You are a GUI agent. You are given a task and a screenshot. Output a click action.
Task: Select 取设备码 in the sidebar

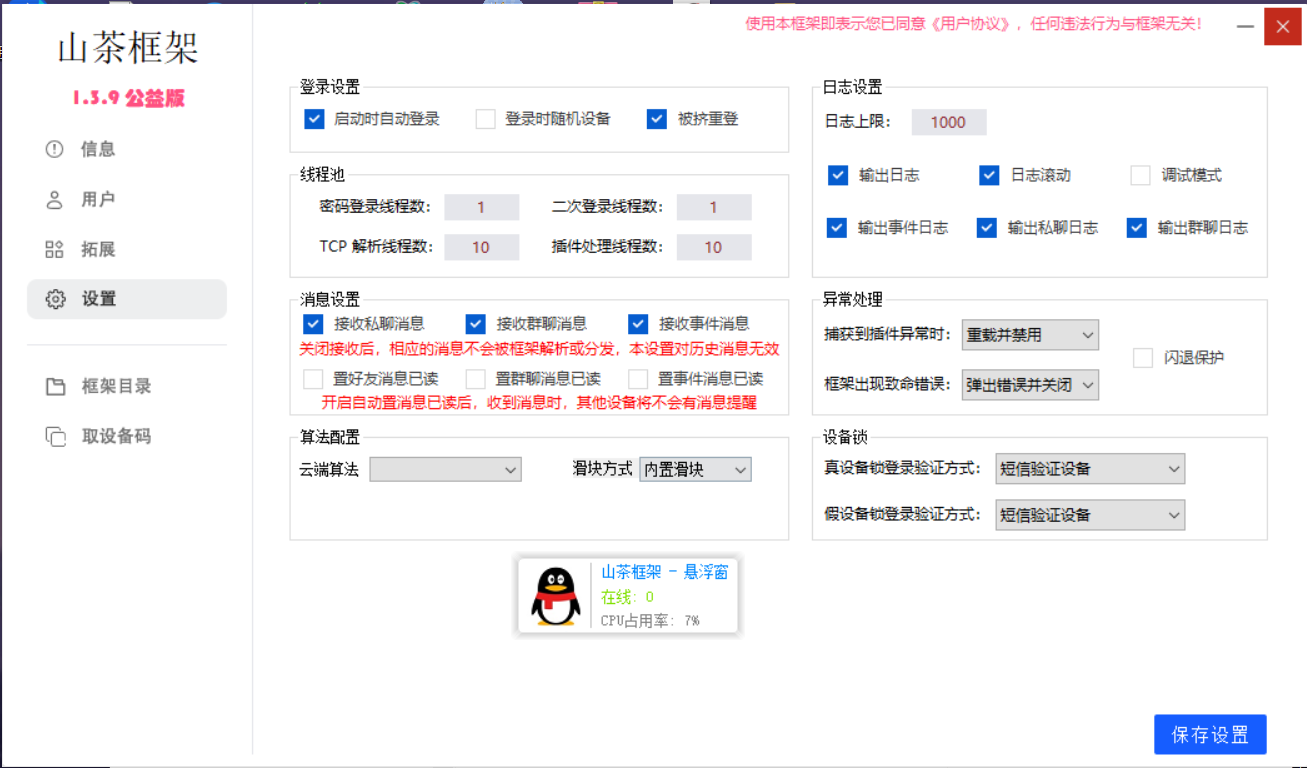(127, 436)
